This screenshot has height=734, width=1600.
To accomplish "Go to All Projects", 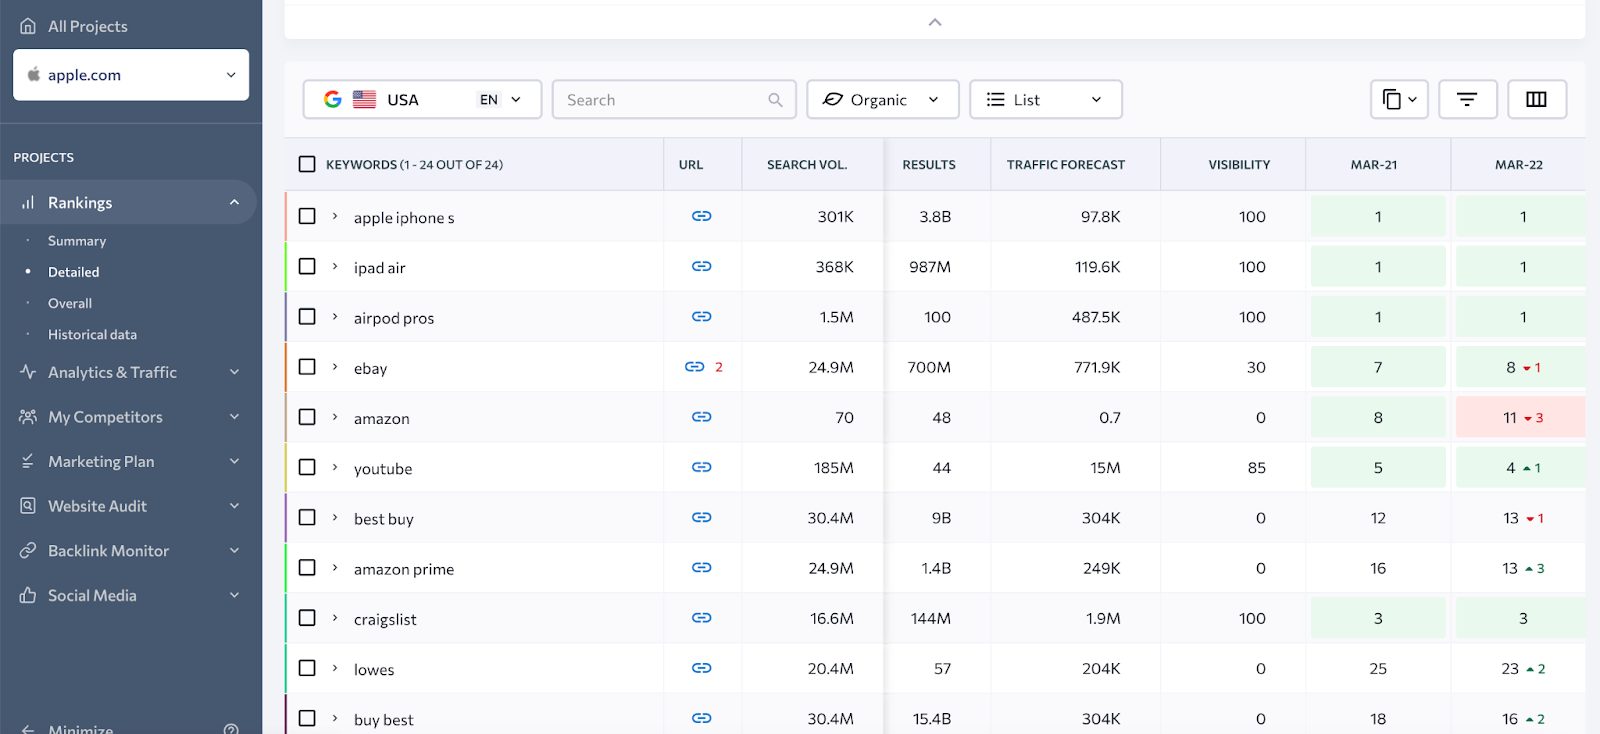I will (88, 26).
